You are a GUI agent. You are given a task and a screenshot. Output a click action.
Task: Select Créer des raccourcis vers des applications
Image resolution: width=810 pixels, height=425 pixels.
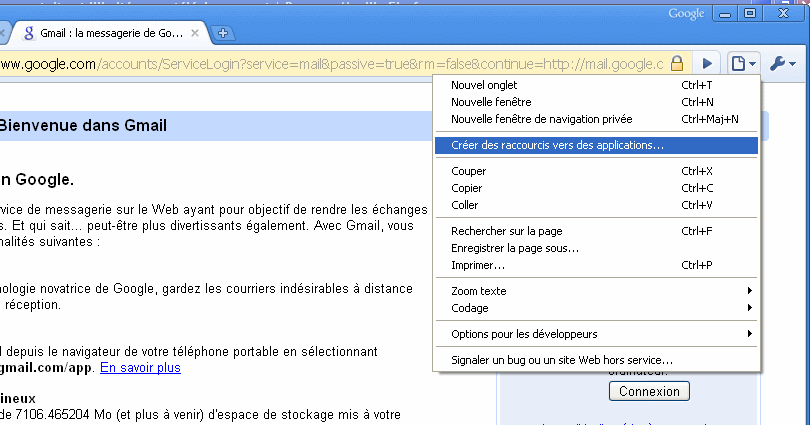pyautogui.click(x=597, y=145)
